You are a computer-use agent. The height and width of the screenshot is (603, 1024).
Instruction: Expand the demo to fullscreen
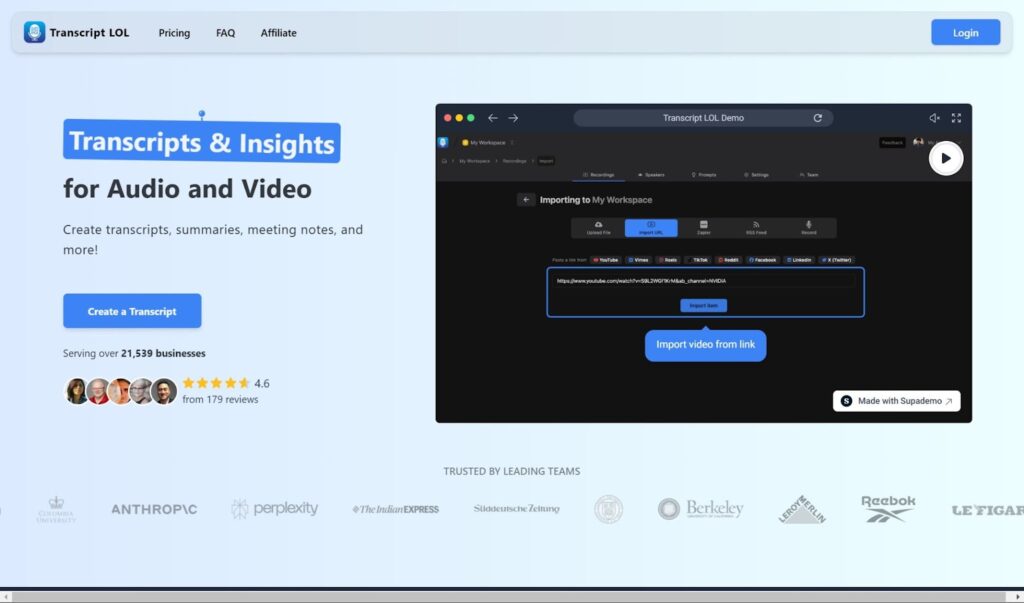coord(956,118)
